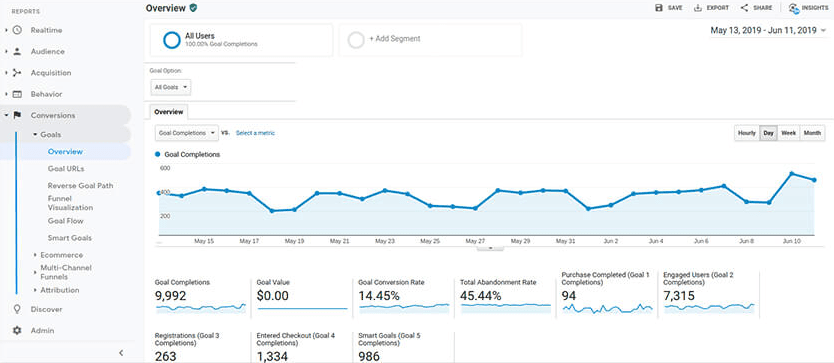Open the Funnel Visualization report

70,203
